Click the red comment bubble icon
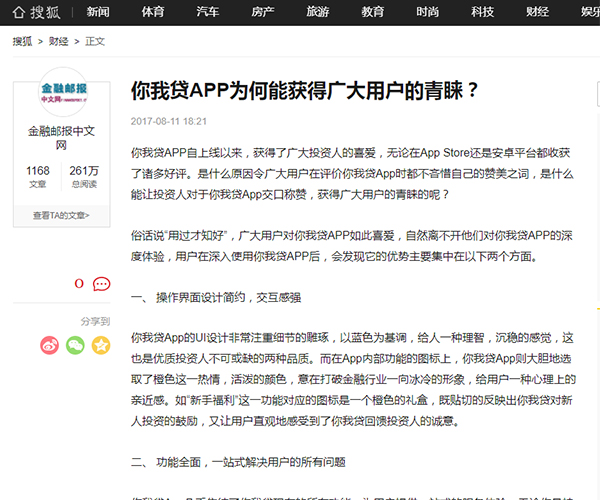Screen dimensions: 600x500 (x=101, y=284)
